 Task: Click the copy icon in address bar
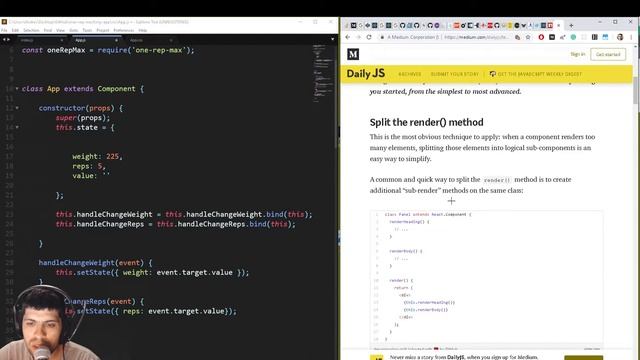(x=518, y=37)
